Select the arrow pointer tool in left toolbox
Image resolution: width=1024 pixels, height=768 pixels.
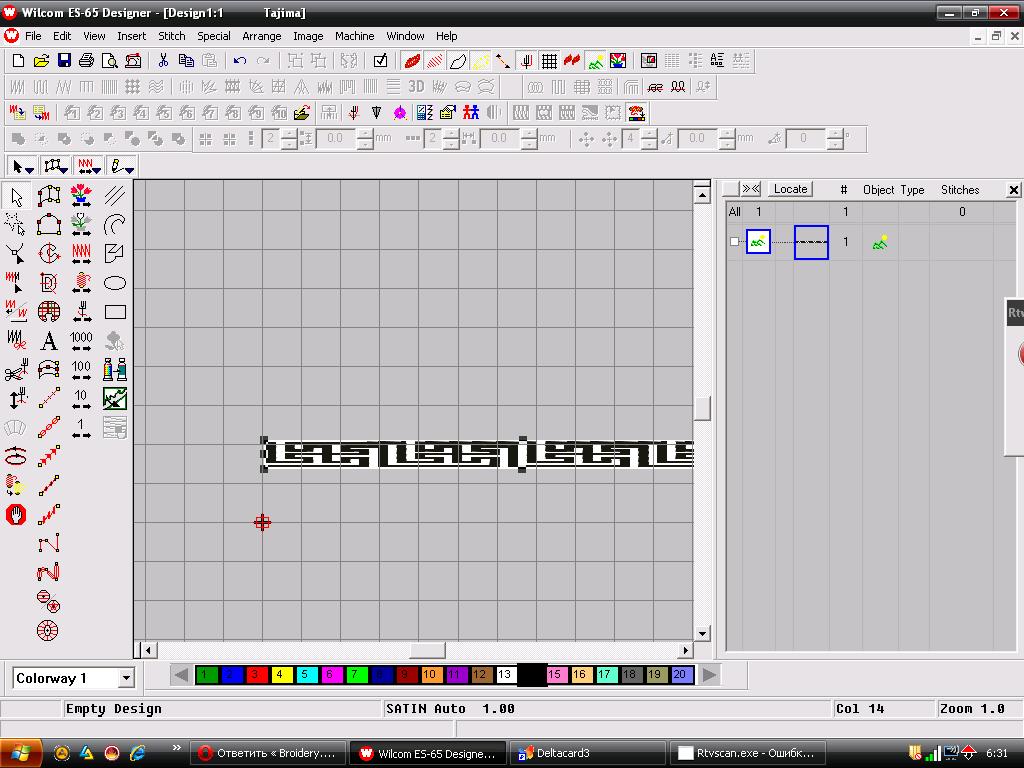pos(17,197)
